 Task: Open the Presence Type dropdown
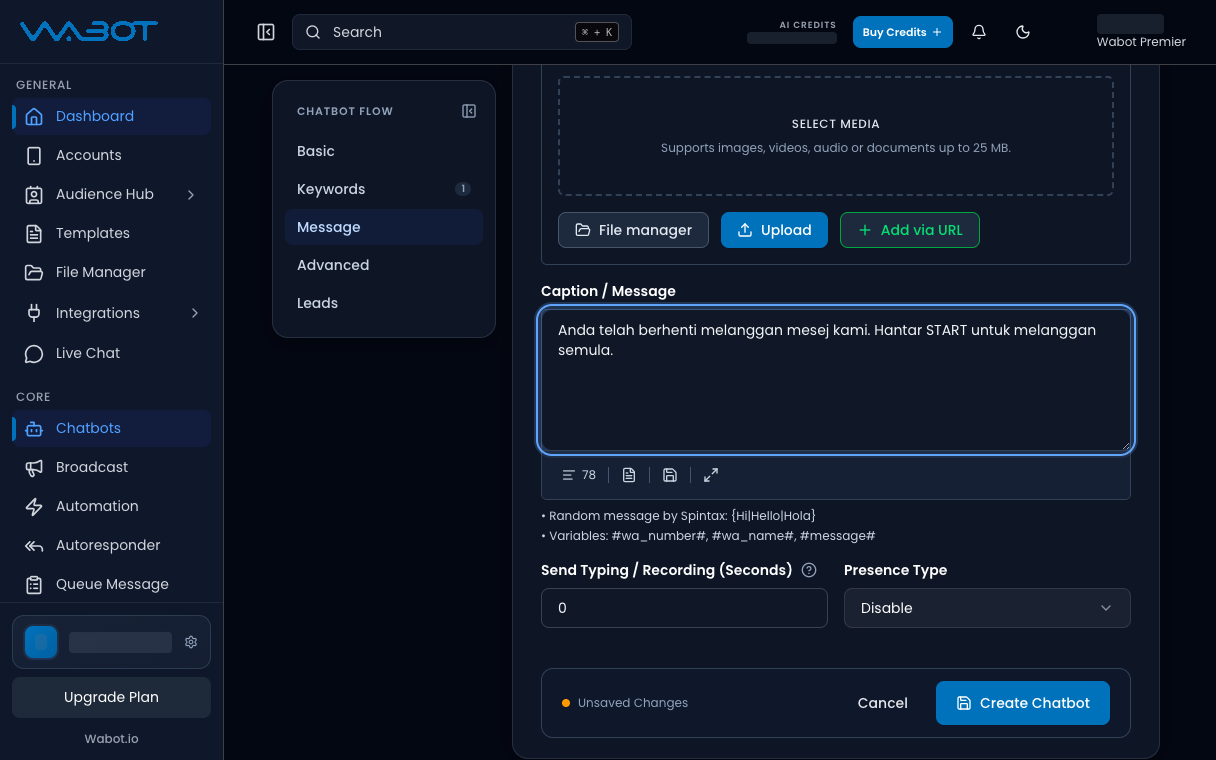pos(987,608)
